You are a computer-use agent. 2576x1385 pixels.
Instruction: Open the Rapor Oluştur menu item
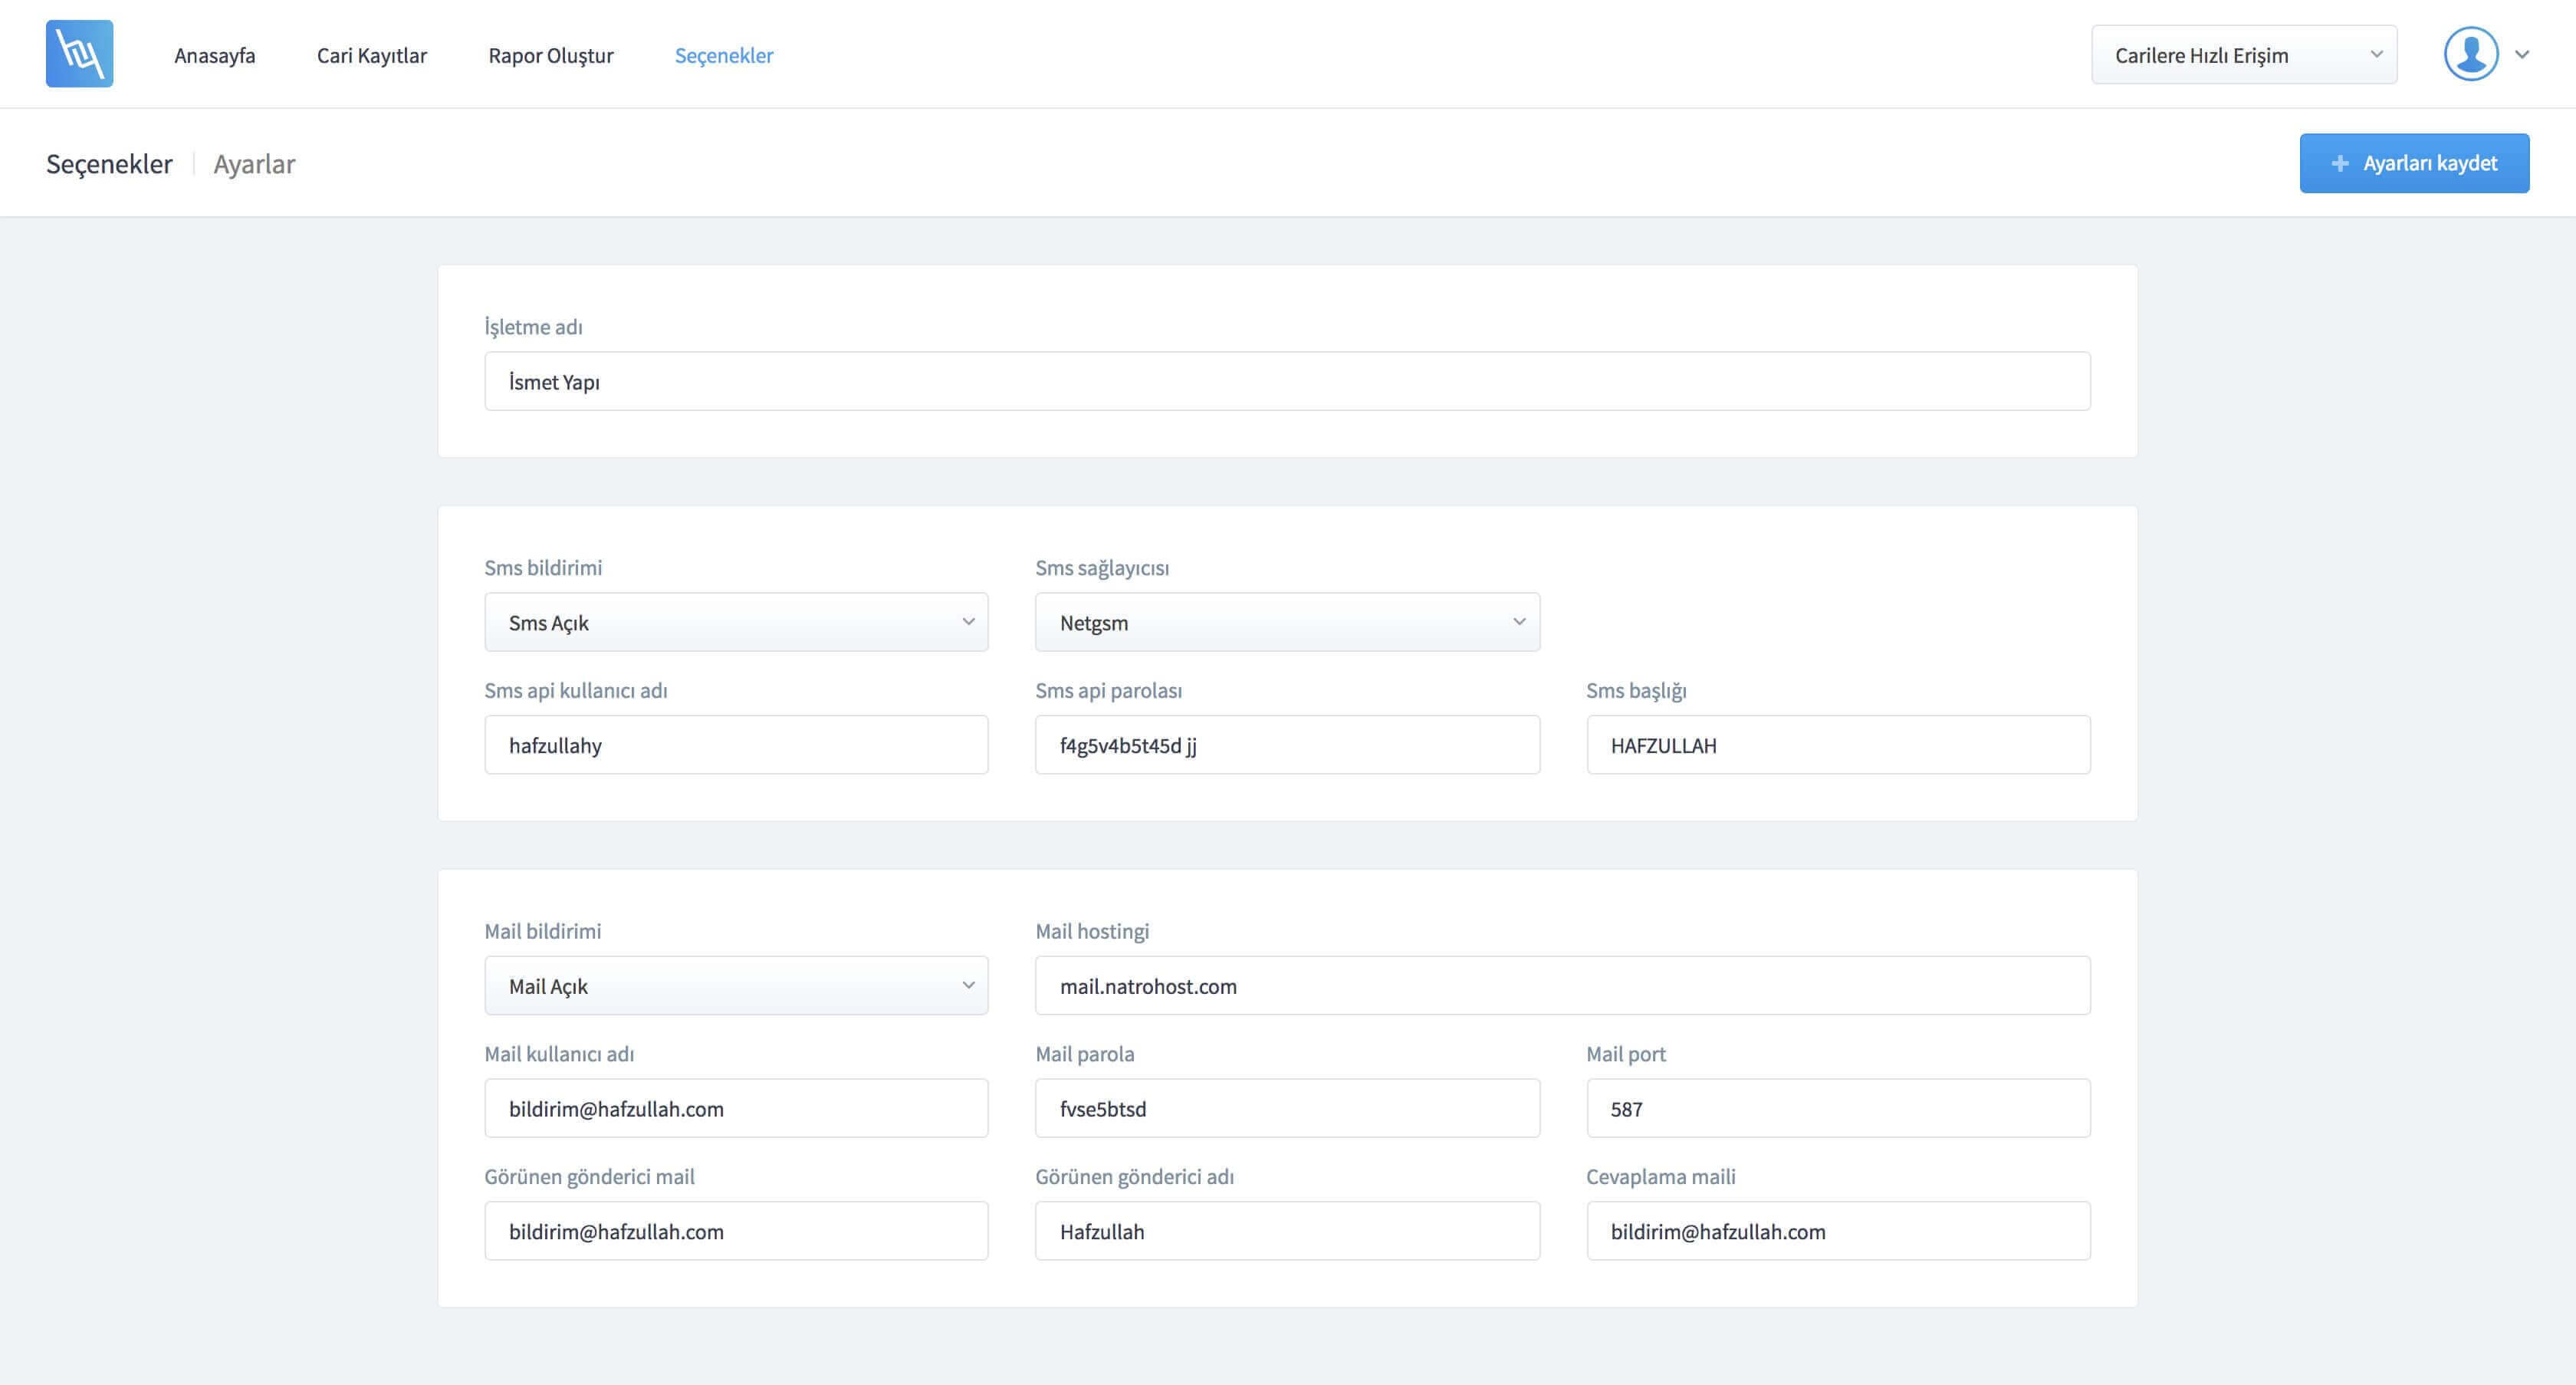[550, 55]
